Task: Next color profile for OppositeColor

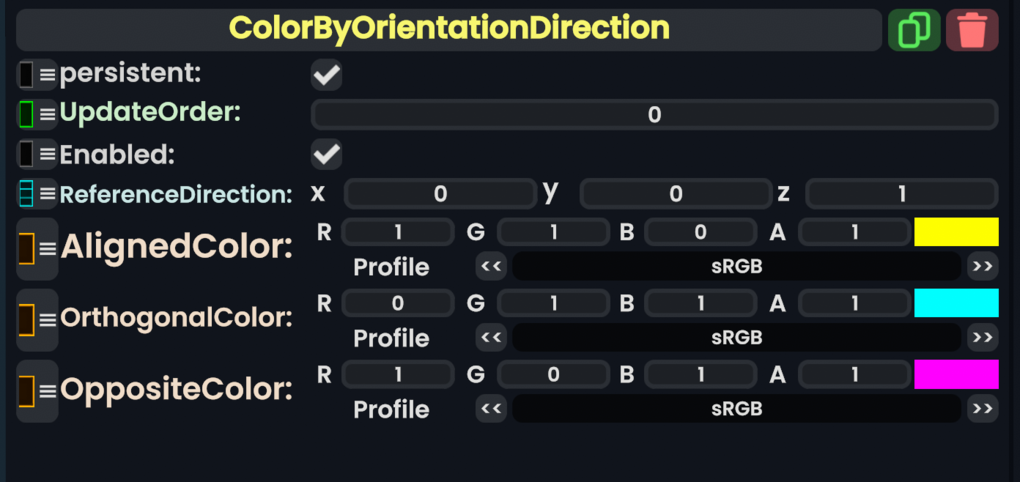Action: click(x=982, y=409)
